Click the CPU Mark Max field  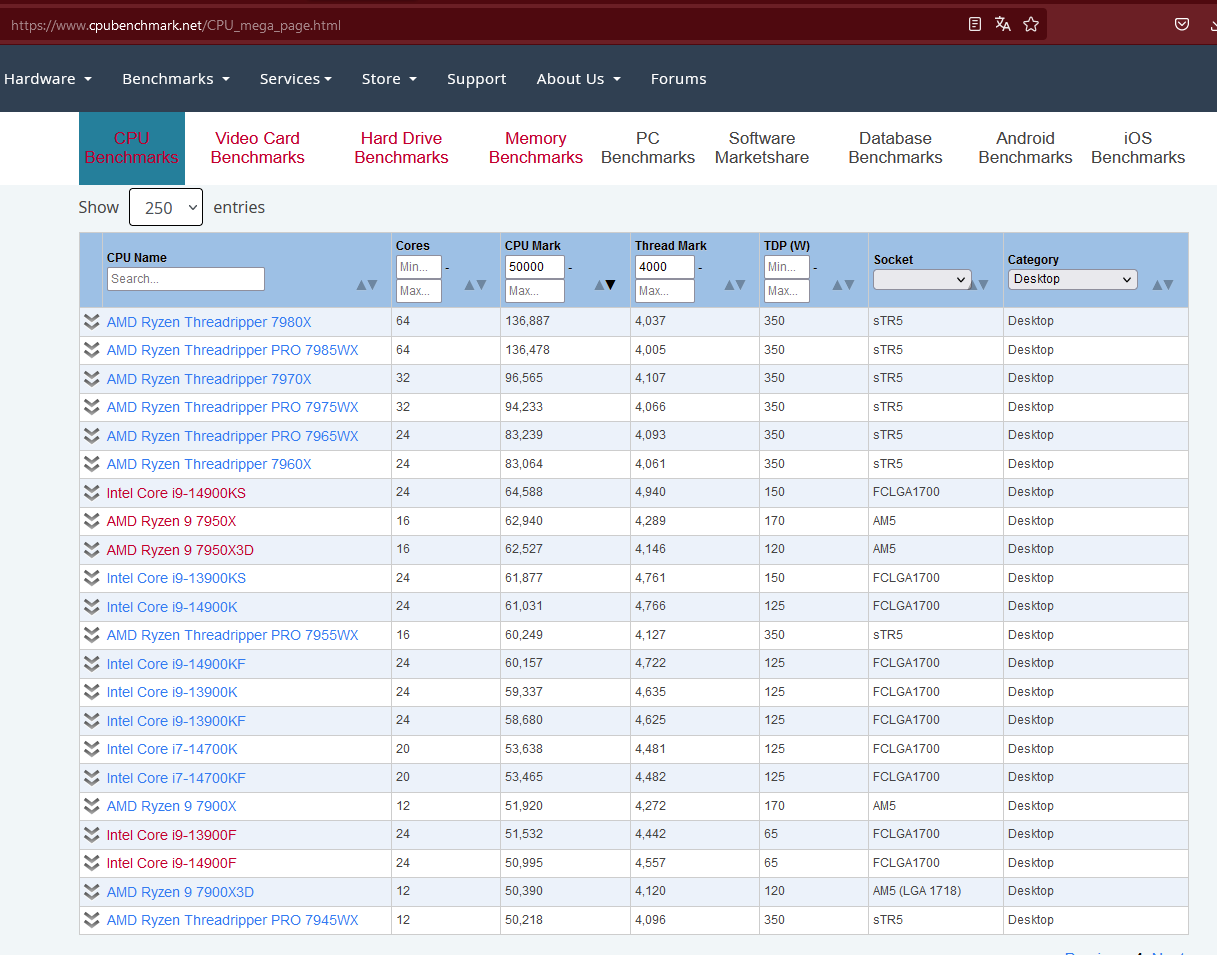click(535, 291)
